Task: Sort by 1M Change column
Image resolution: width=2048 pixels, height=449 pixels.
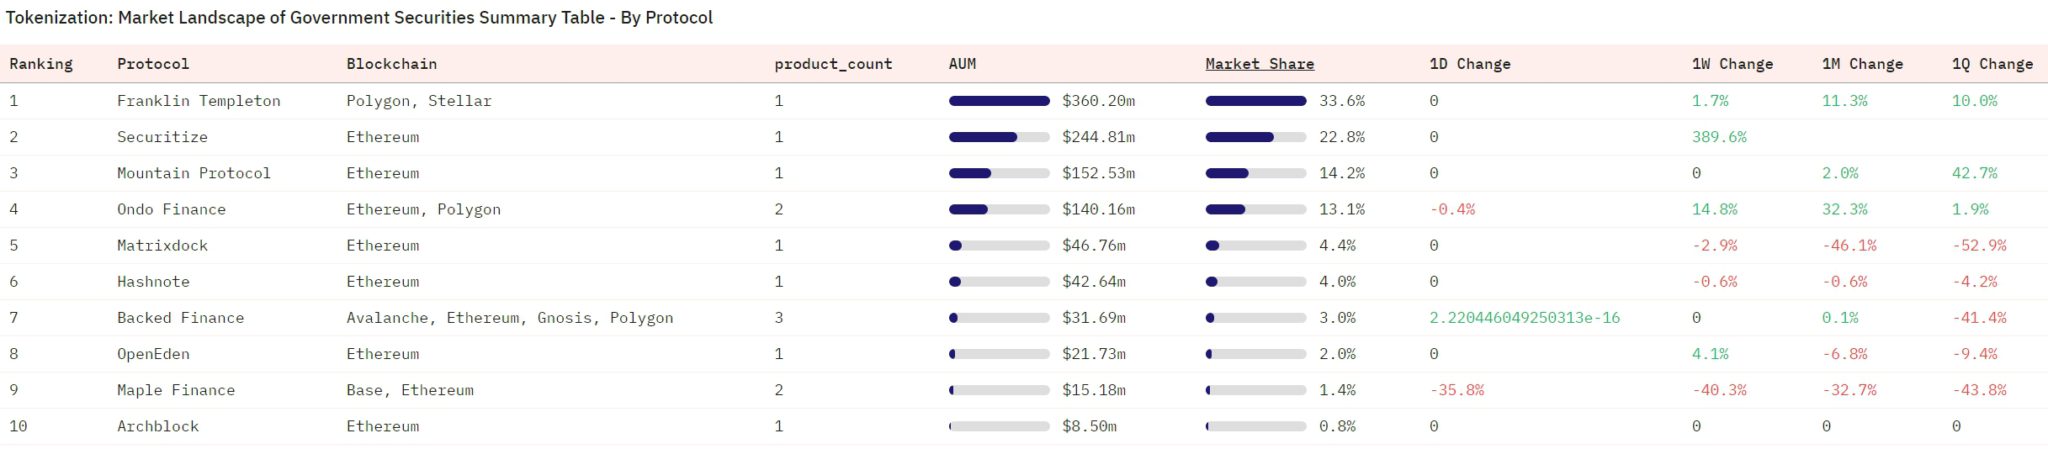Action: click(1862, 64)
